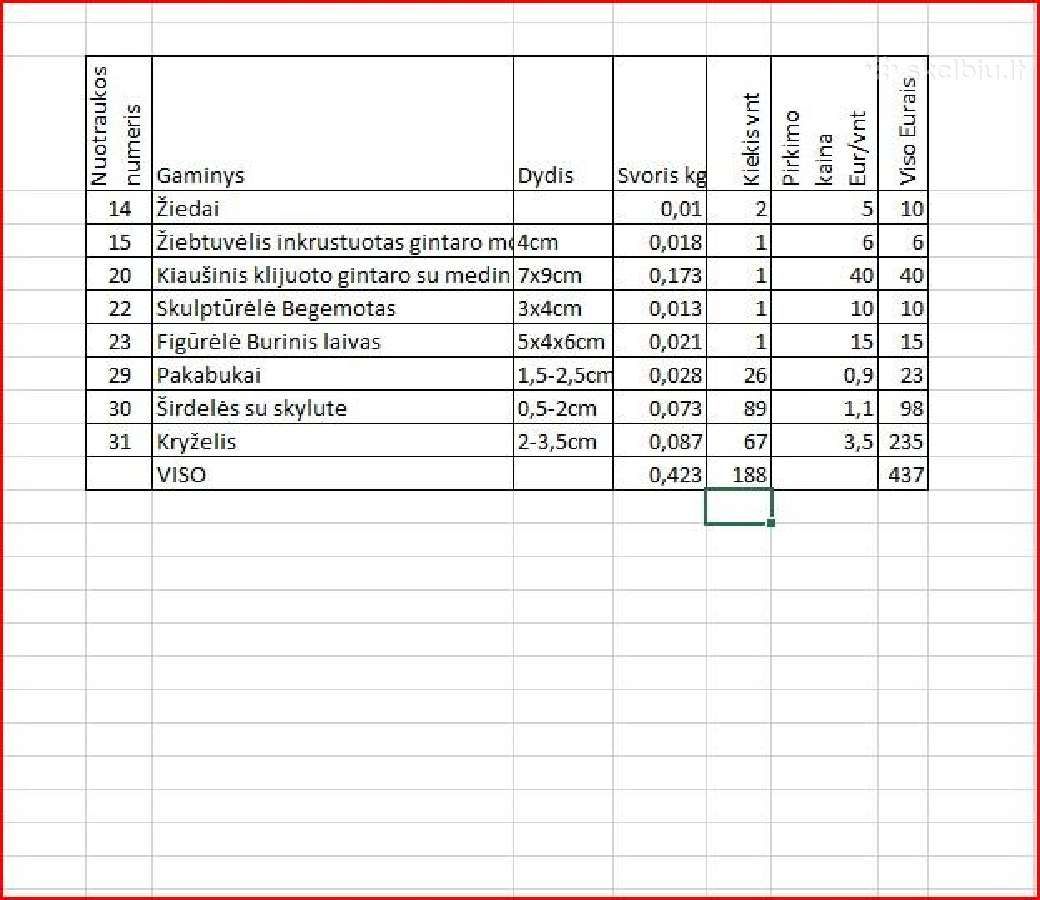Click the weight value '0,173'
Screen dimensions: 1040x900
[660, 275]
